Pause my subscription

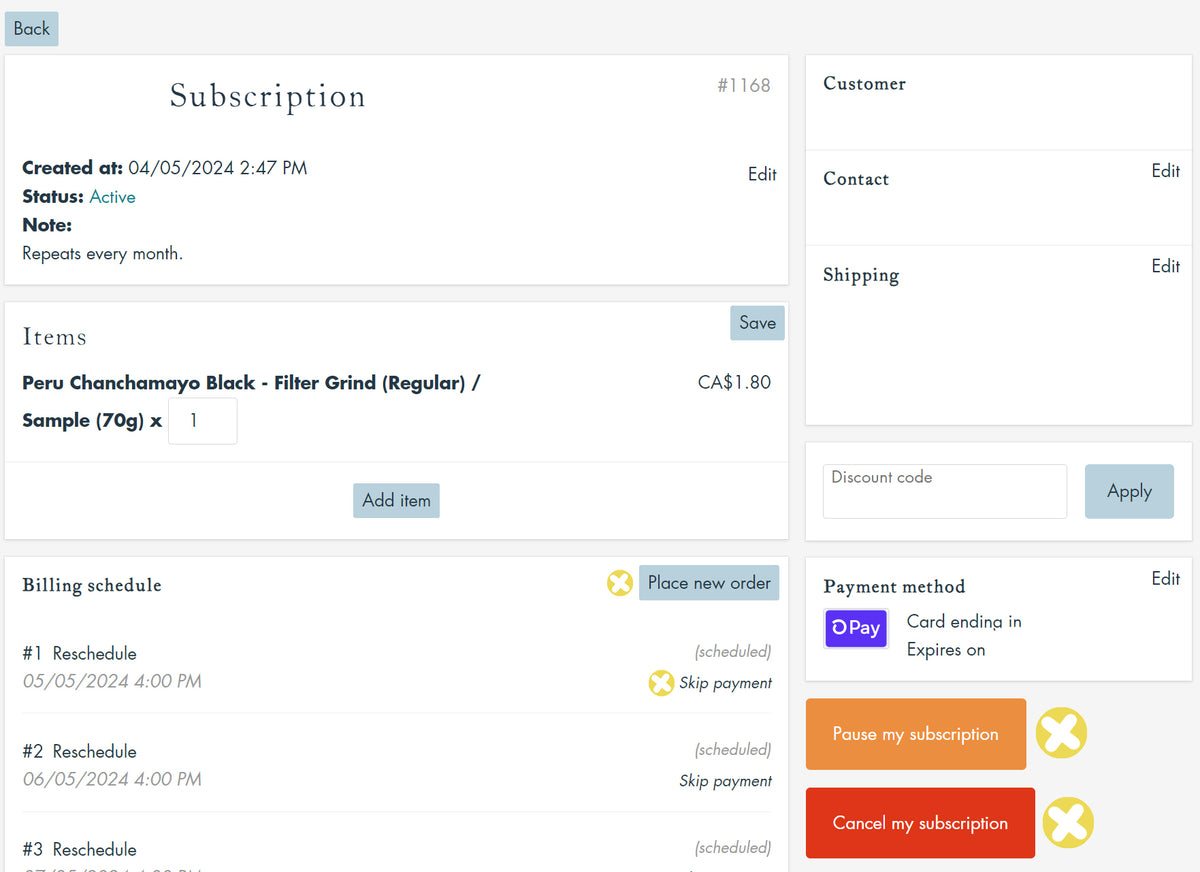(915, 734)
